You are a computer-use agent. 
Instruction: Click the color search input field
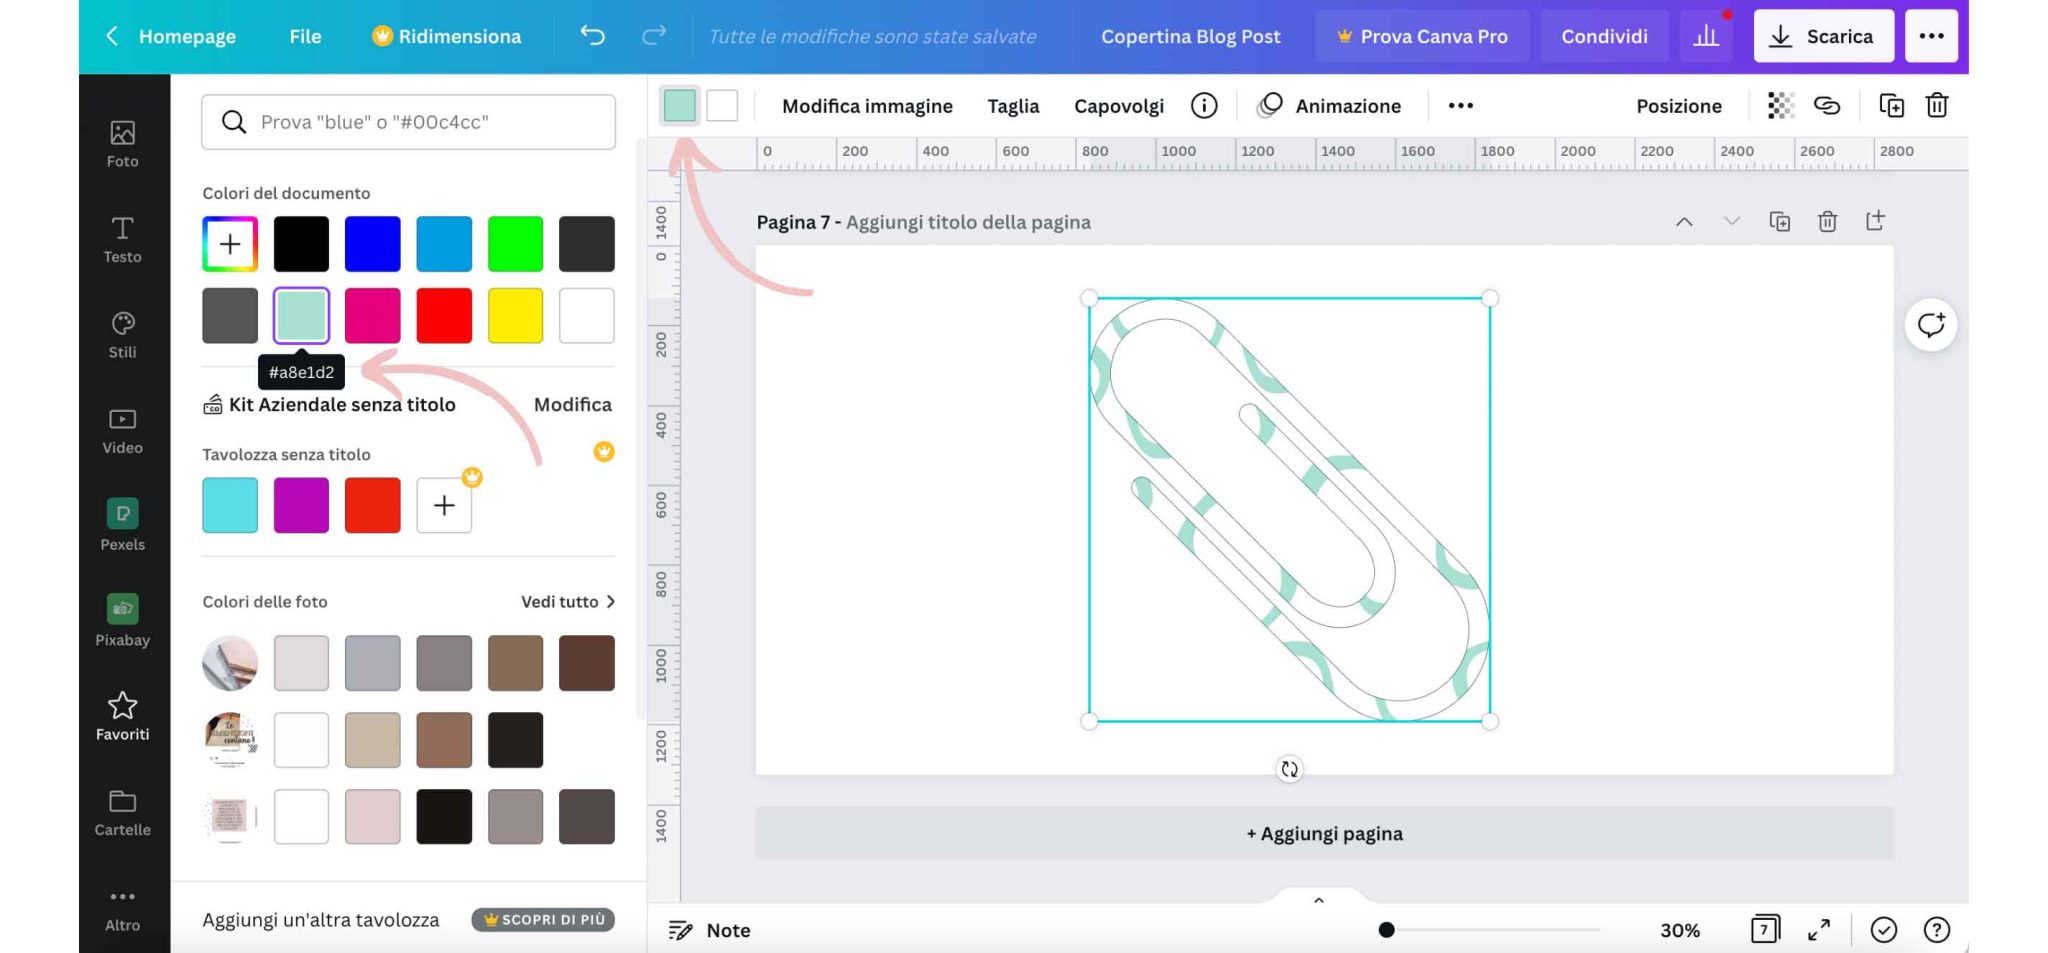pos(408,122)
